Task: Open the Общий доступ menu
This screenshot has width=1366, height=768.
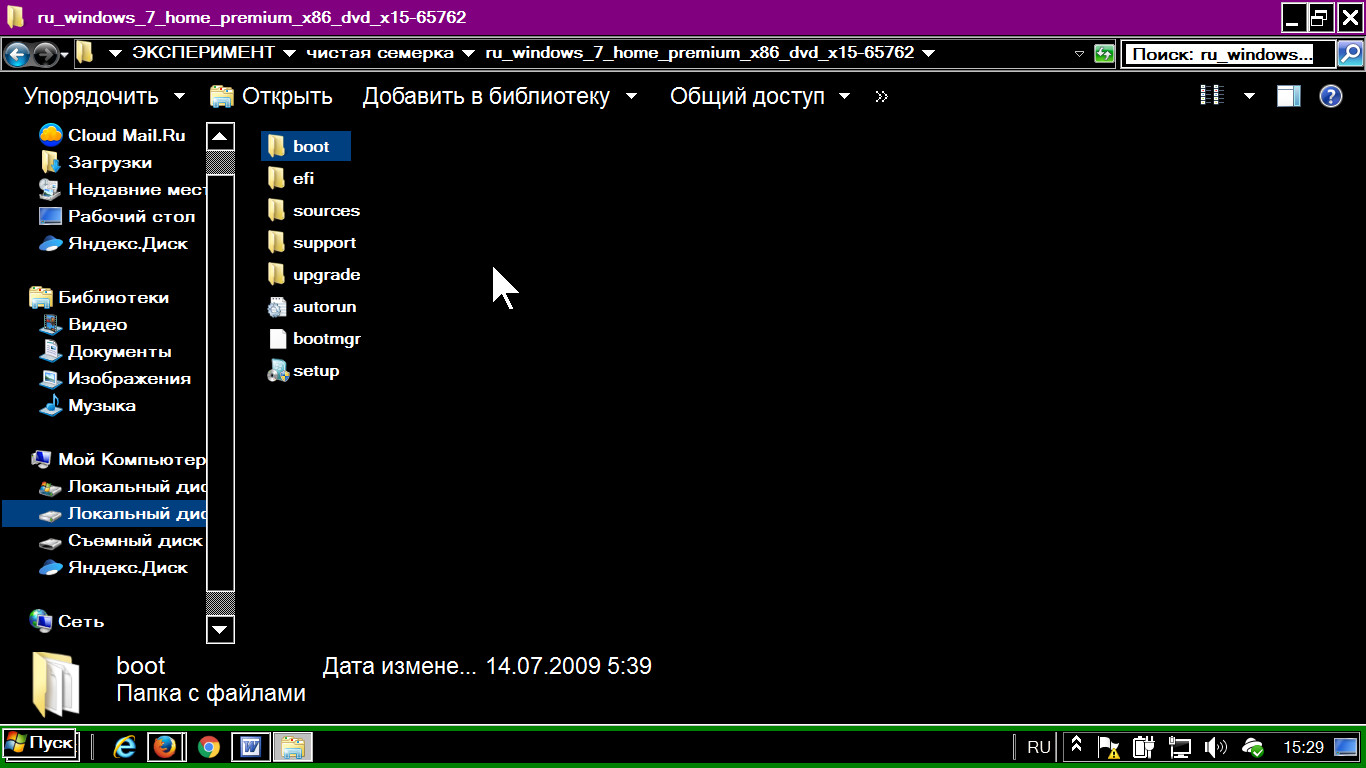Action: tap(760, 96)
